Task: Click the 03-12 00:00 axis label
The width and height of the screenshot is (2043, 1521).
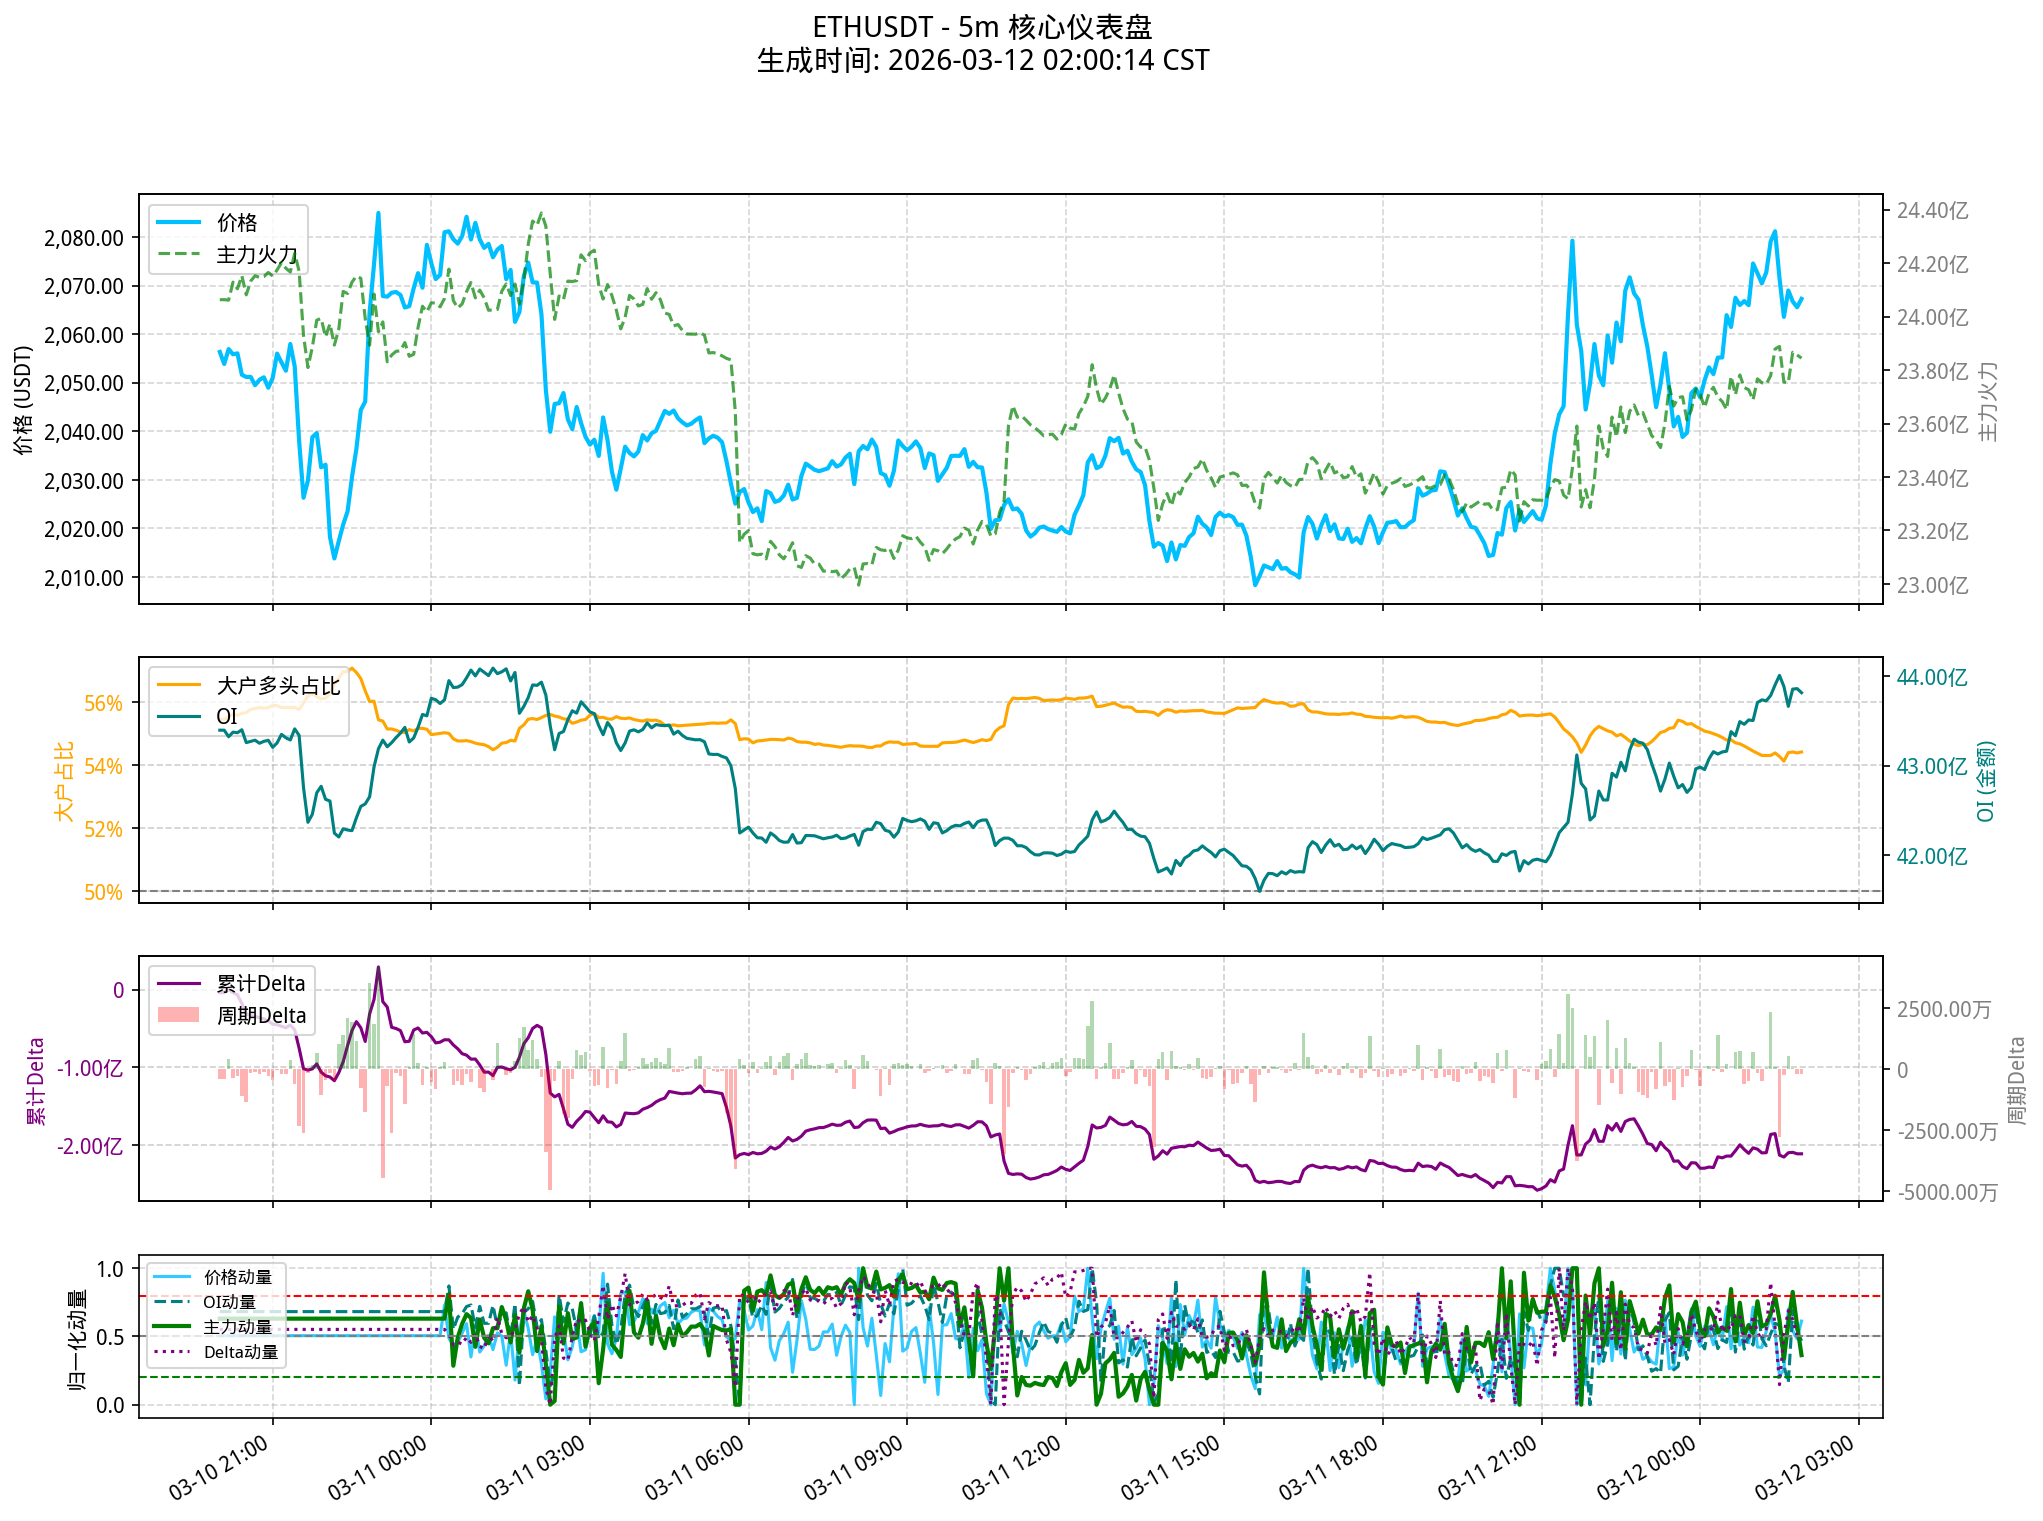Action: [x=1646, y=1468]
